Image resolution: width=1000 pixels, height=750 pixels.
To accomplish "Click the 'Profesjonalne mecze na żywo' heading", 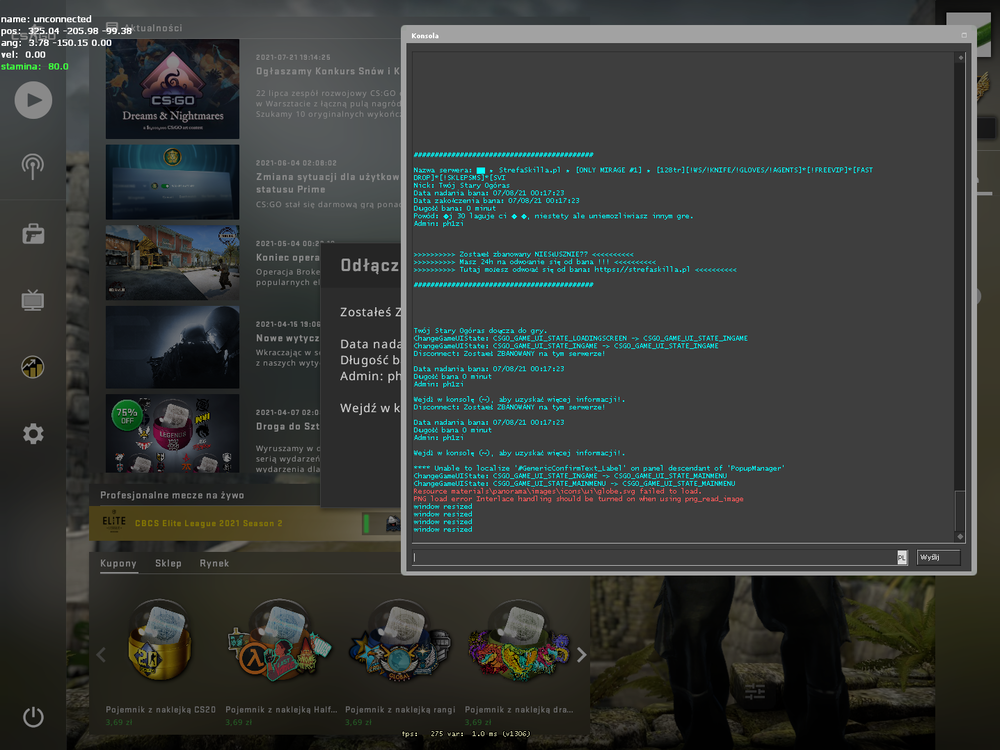I will click(x=172, y=495).
